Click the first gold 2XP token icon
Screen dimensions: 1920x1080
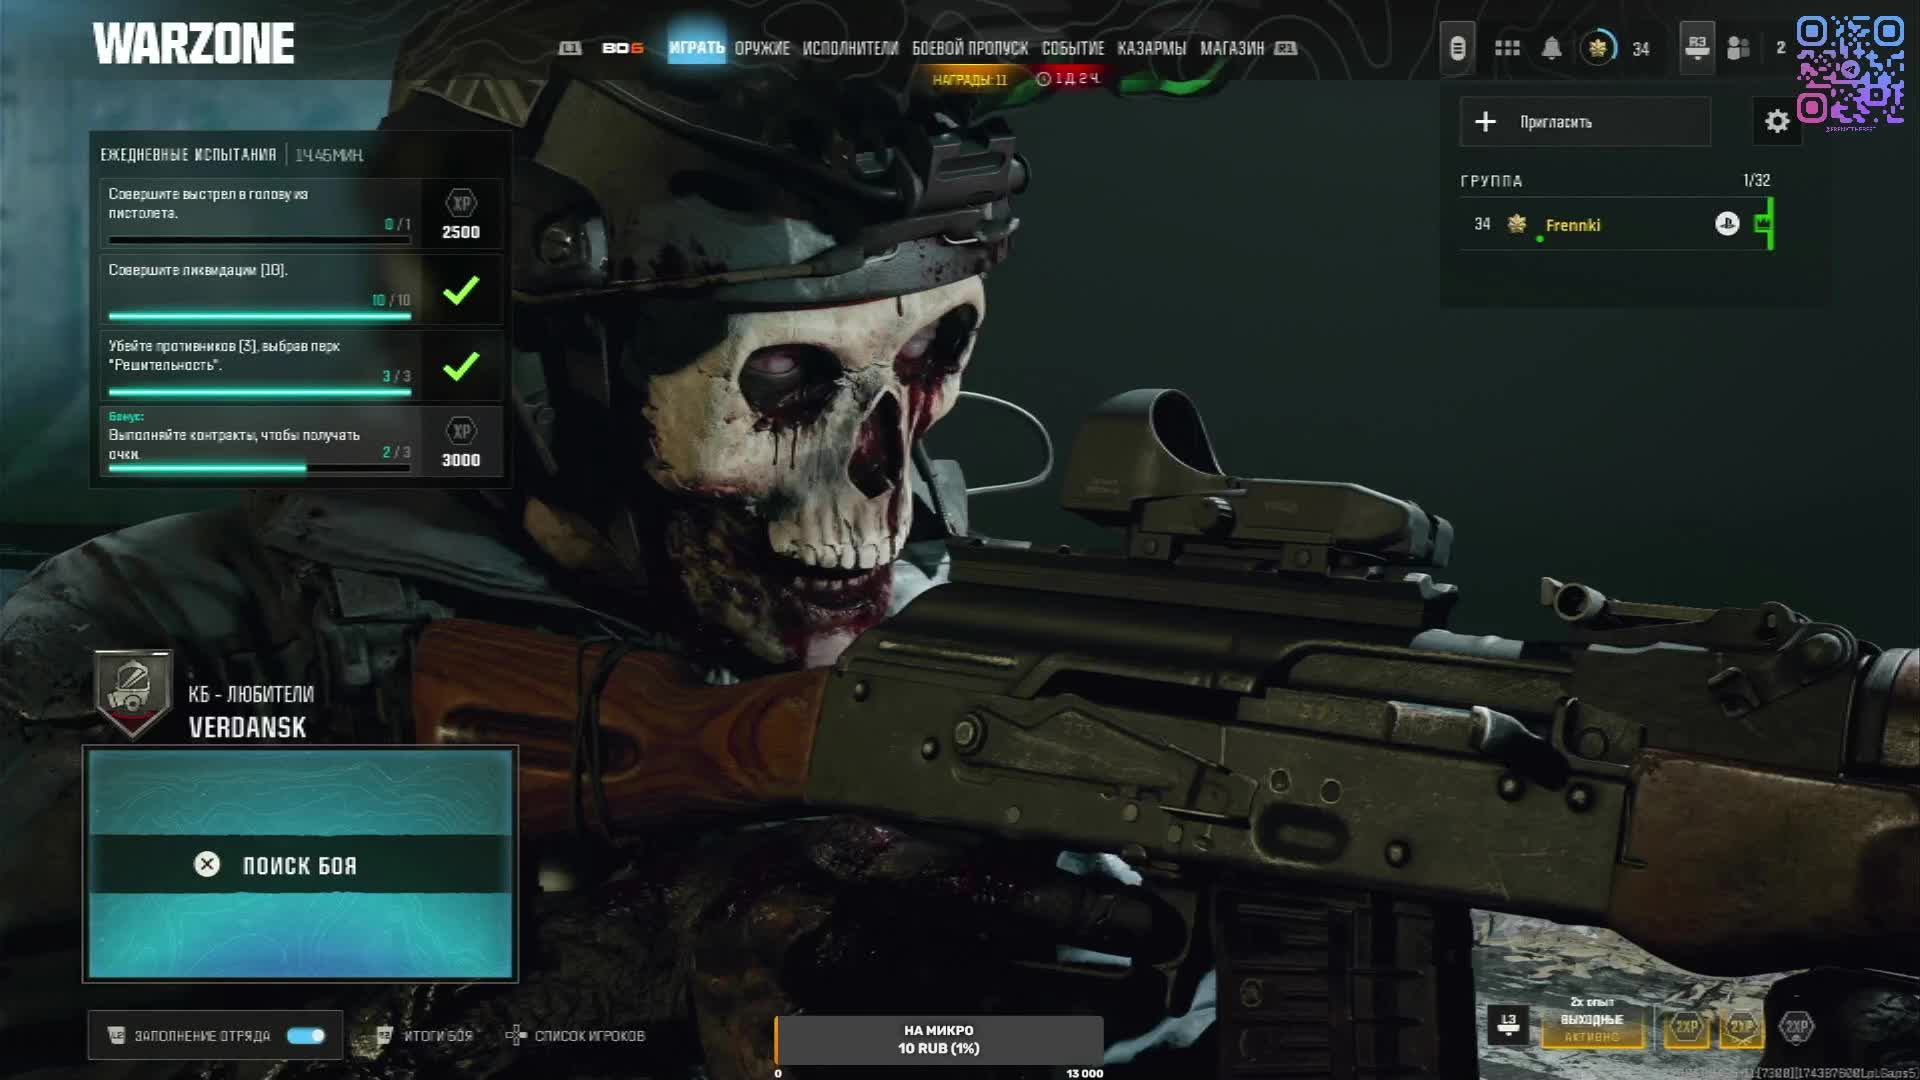1687,1027
